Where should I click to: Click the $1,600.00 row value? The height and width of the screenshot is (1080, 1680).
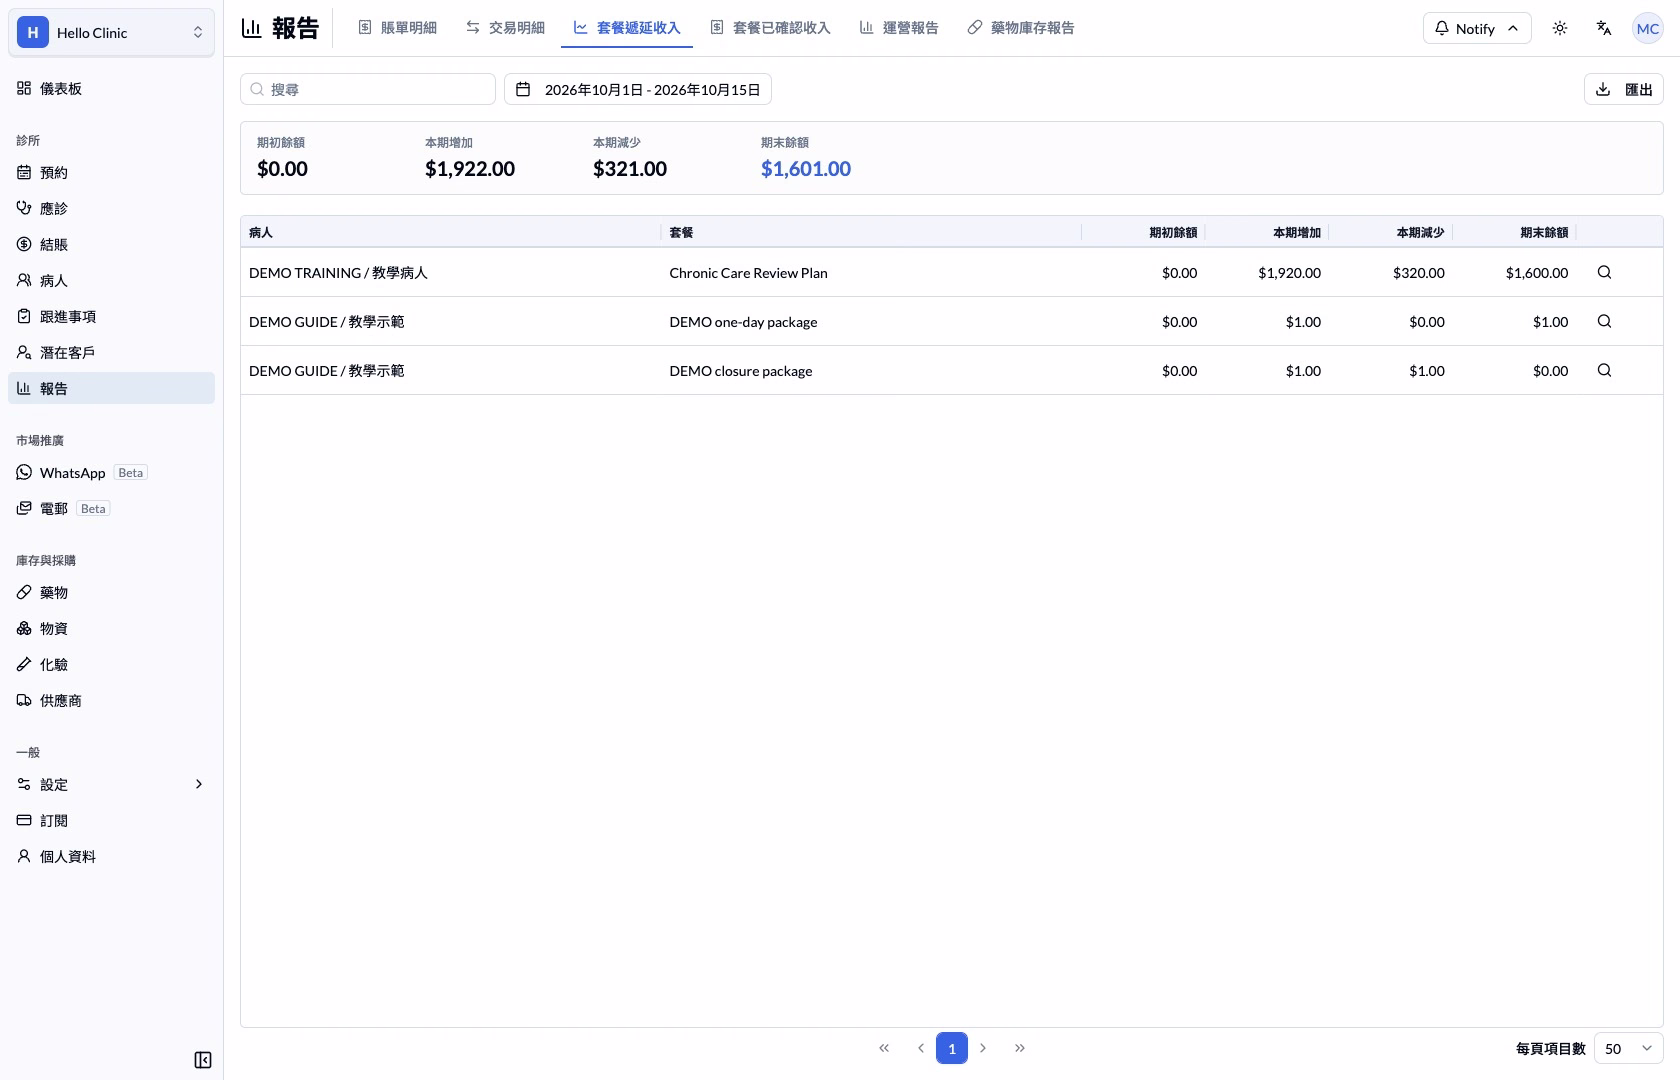[1537, 272]
